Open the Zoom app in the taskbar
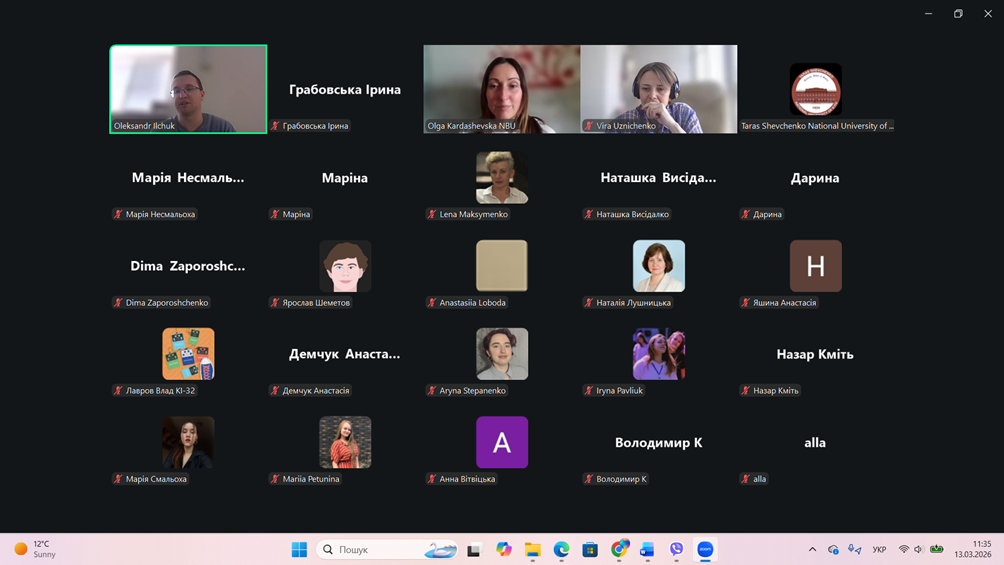The height and width of the screenshot is (565, 1004). tap(705, 549)
